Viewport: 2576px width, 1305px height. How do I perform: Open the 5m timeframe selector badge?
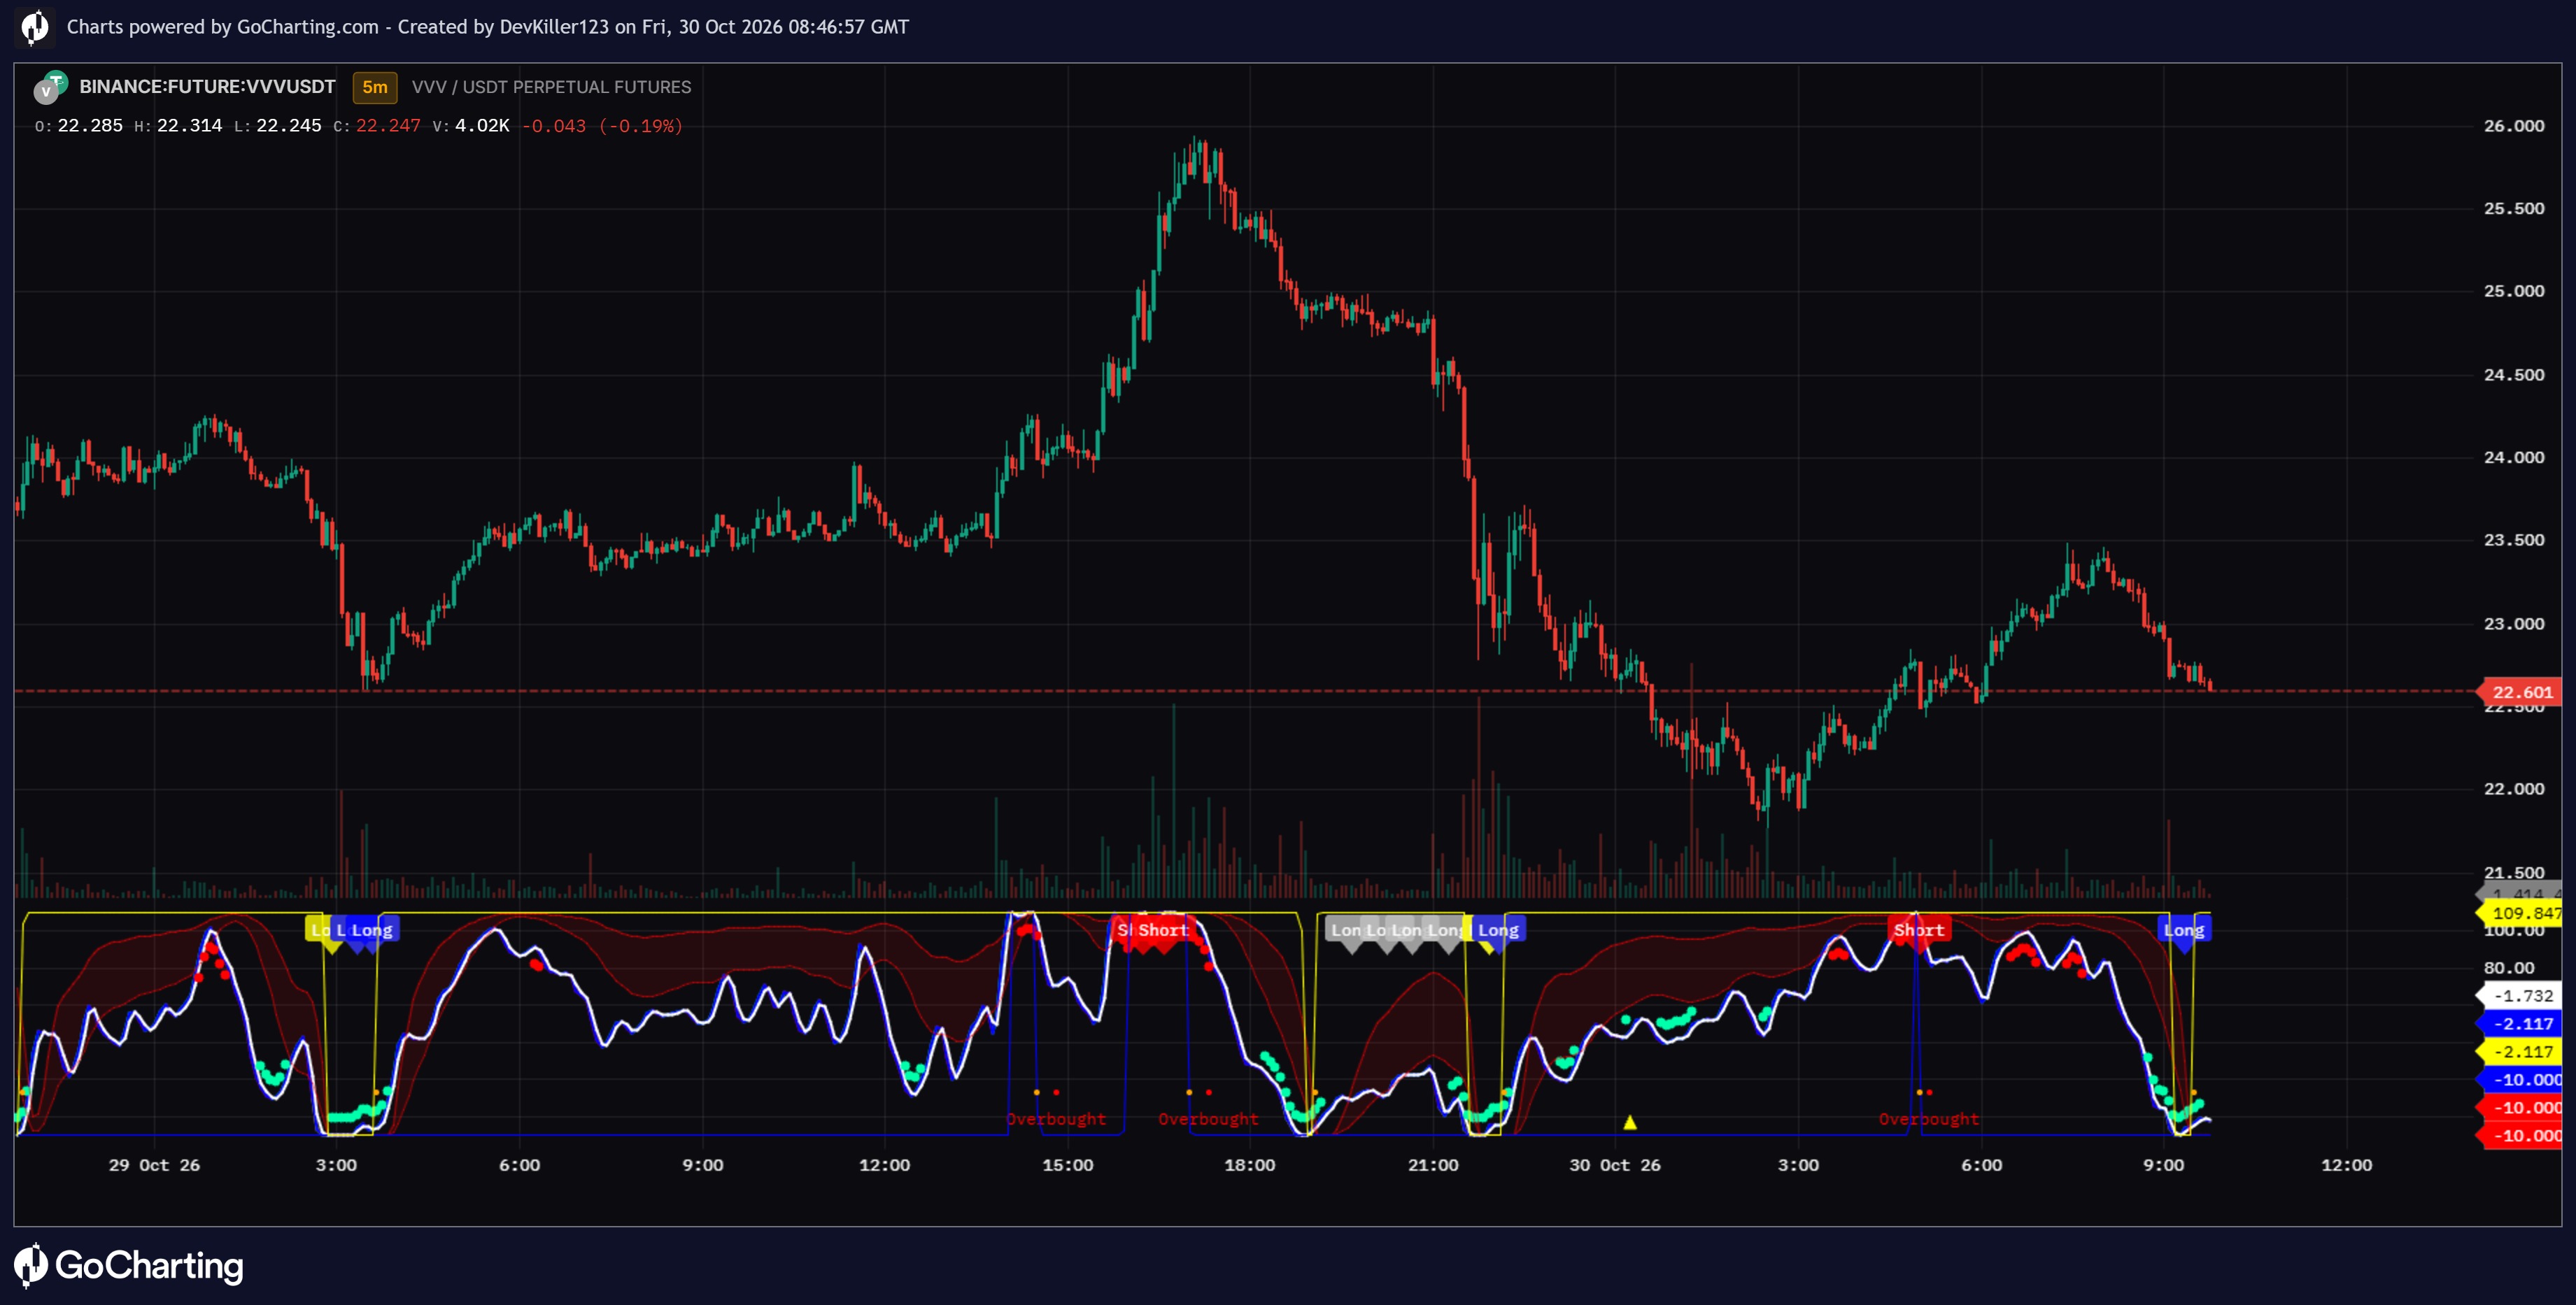(375, 87)
